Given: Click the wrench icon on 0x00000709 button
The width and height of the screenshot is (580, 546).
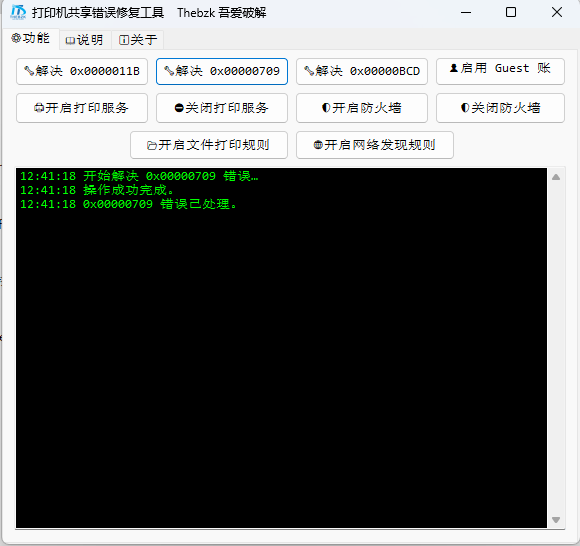Looking at the screenshot, I should pos(169,71).
